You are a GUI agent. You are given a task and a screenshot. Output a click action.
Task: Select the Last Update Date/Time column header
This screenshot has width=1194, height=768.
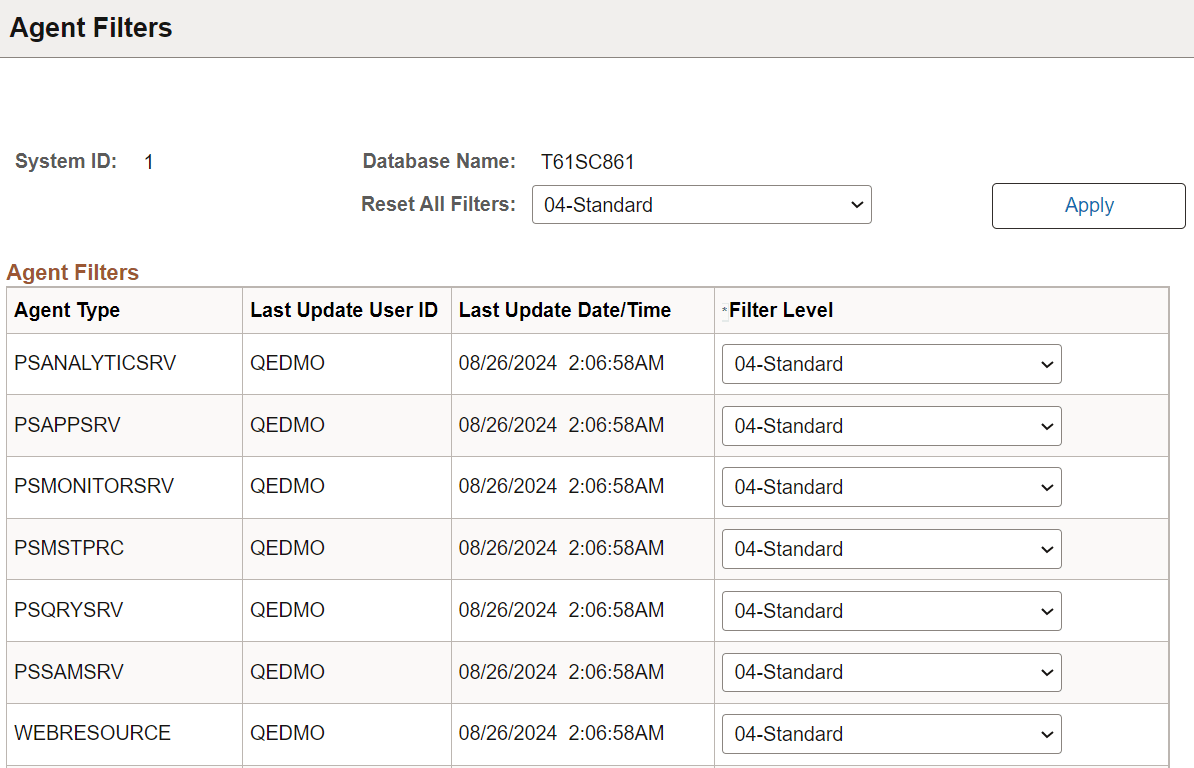point(564,310)
